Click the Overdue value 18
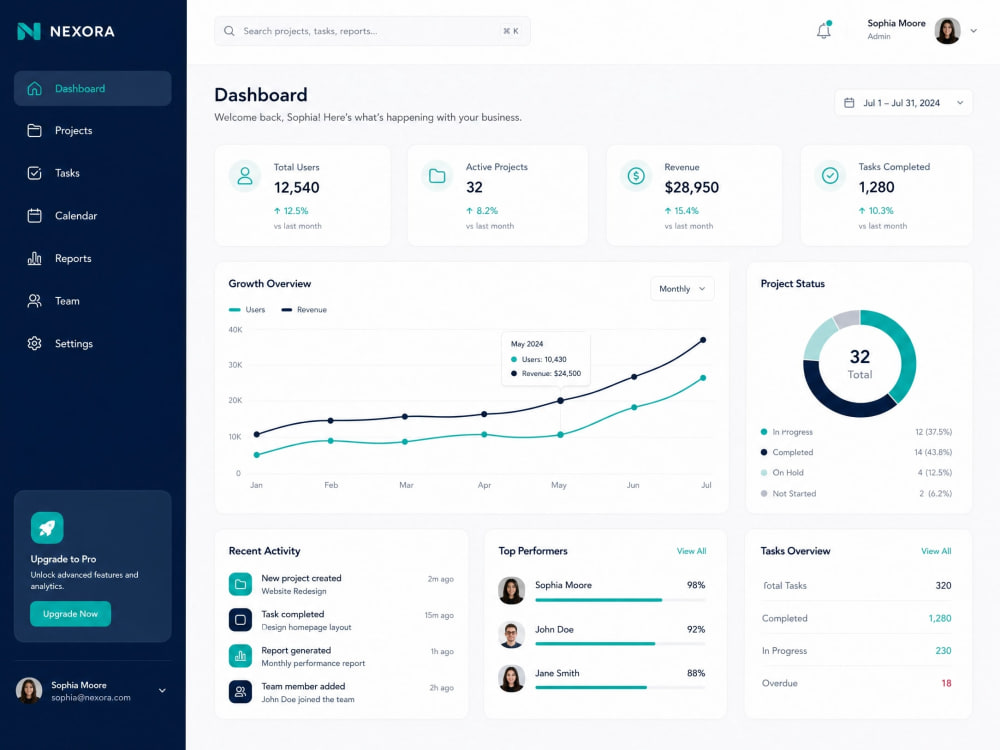Screen dimensions: 1000x750 coord(946,683)
